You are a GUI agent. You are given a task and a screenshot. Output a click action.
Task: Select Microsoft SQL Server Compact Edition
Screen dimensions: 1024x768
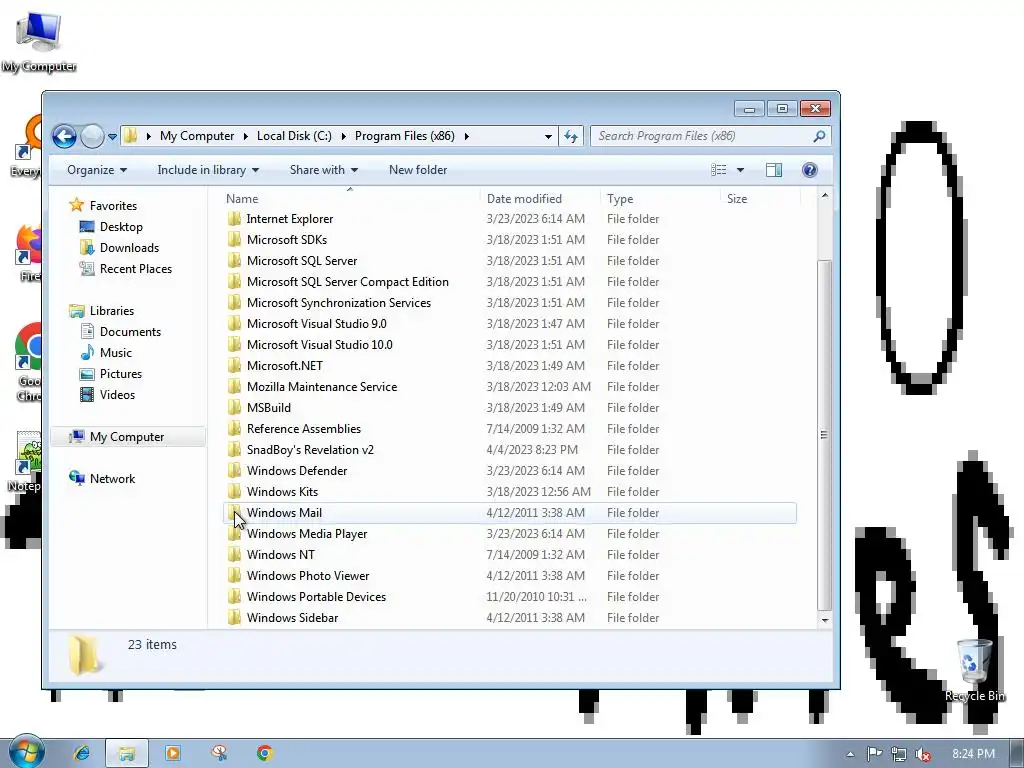click(x=347, y=281)
